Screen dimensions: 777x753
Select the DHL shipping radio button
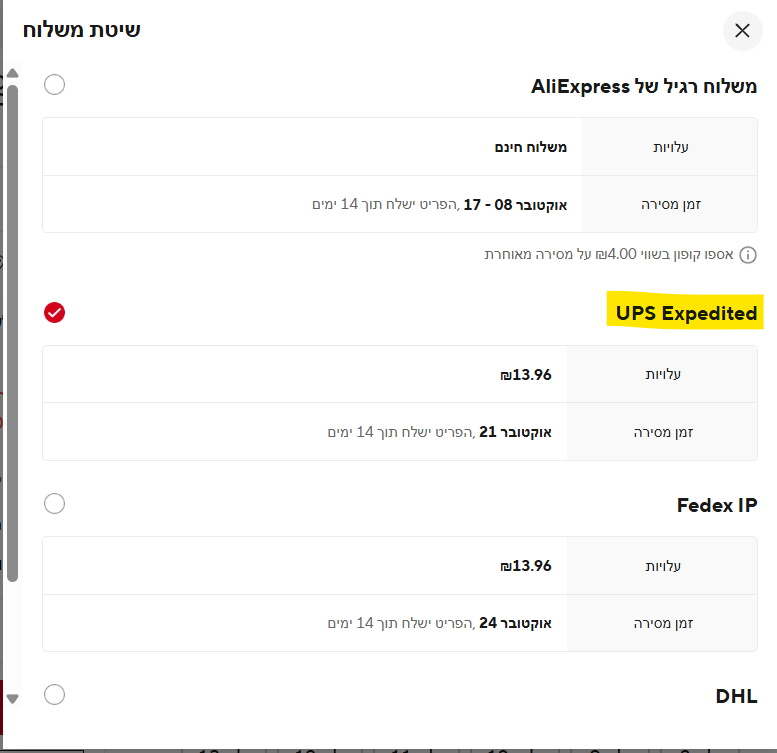point(55,694)
